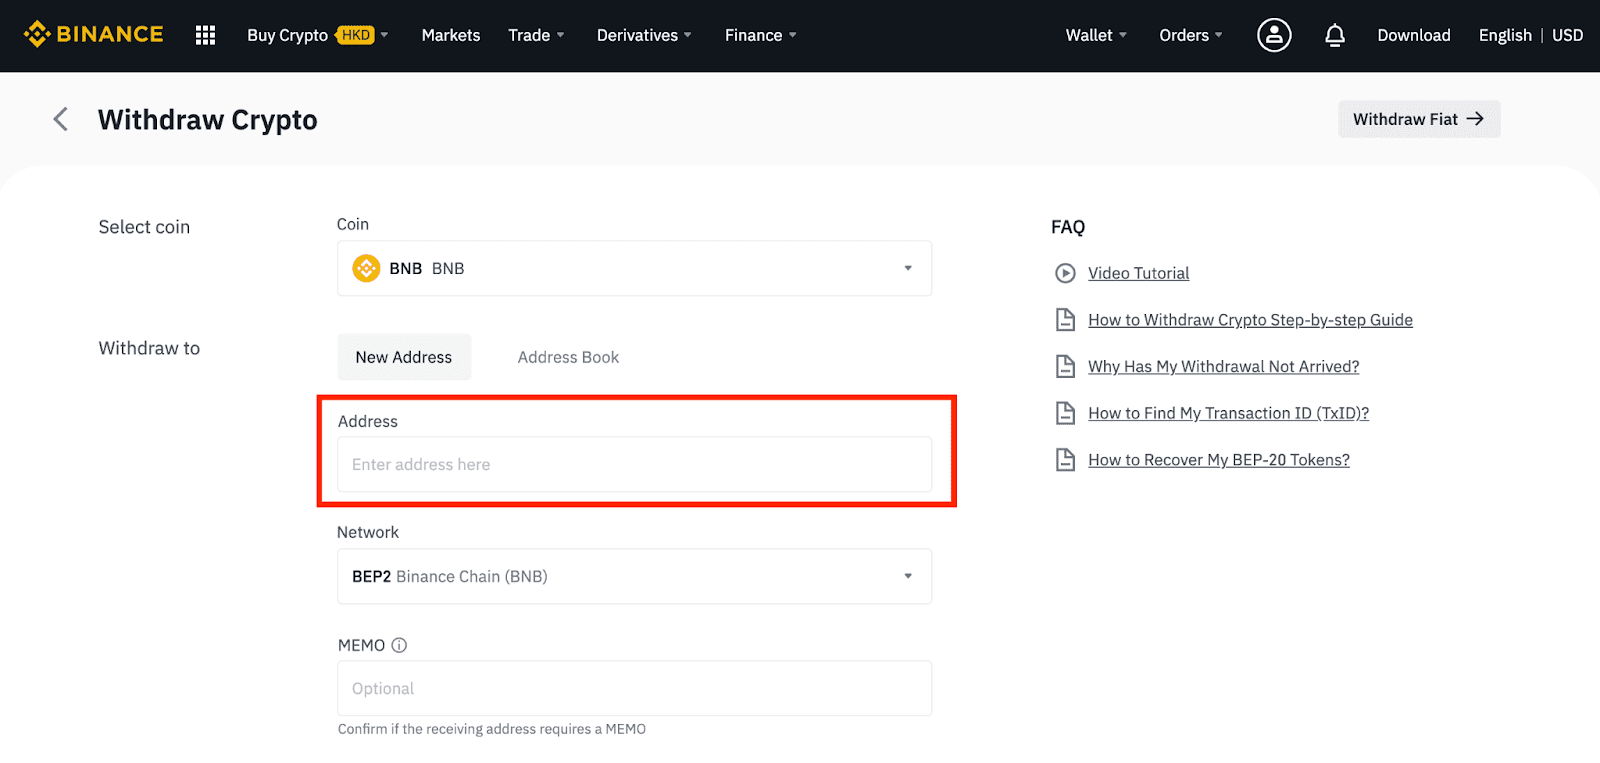This screenshot has width=1600, height=763.
Task: Expand the Network dropdown
Action: pyautogui.click(x=907, y=576)
